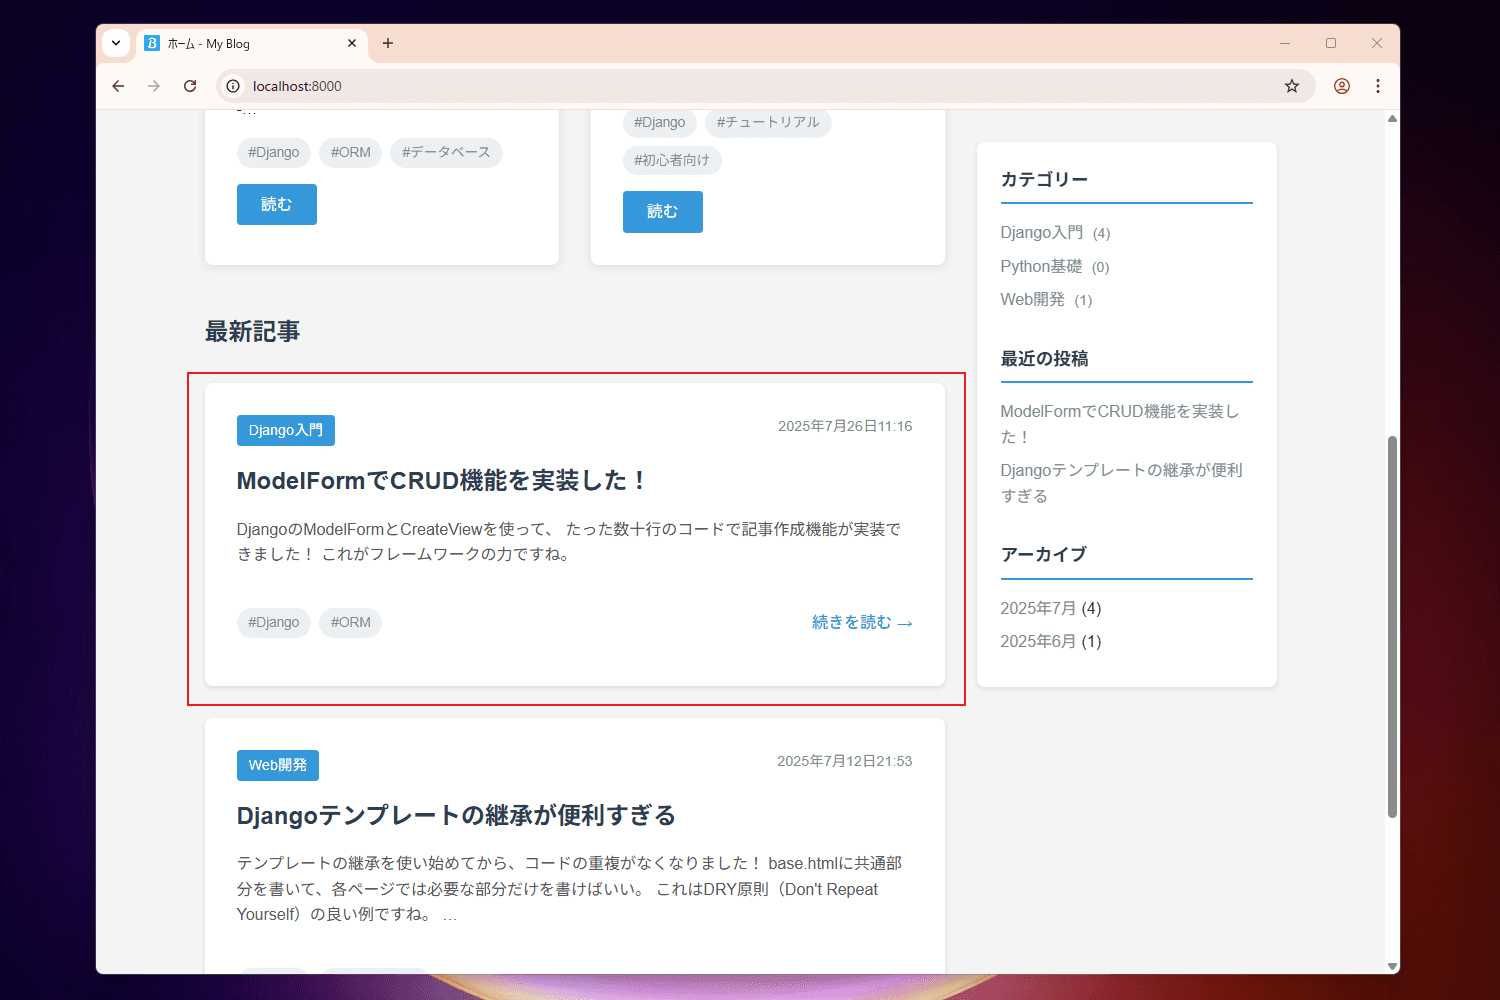Open Django入門 (4) category in sidebar
Image resolution: width=1500 pixels, height=1000 pixels.
click(1055, 232)
